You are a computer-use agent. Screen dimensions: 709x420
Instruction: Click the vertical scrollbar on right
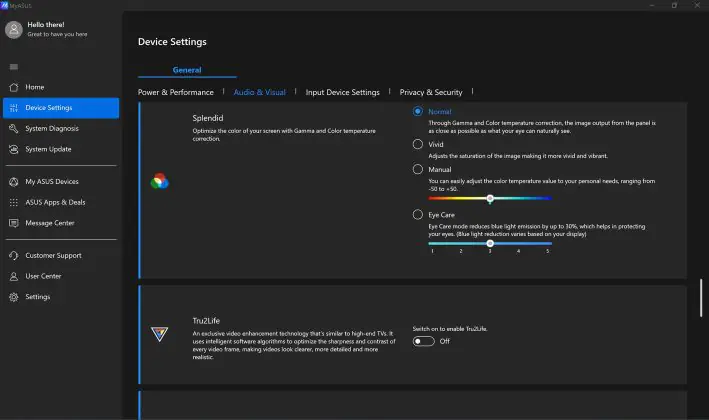[x=701, y=297]
